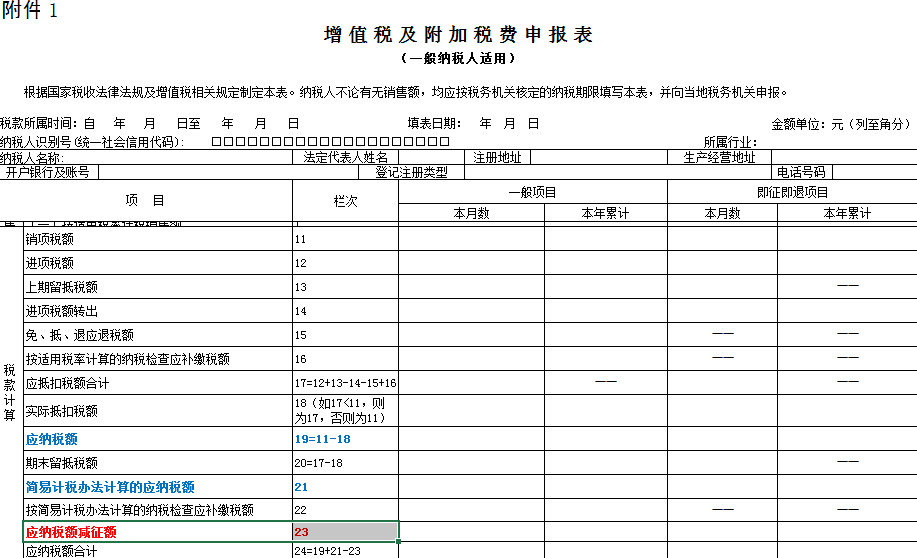Click the subtitle （一般纳税人适用）
The width and height of the screenshot is (917, 558).
(x=458, y=58)
